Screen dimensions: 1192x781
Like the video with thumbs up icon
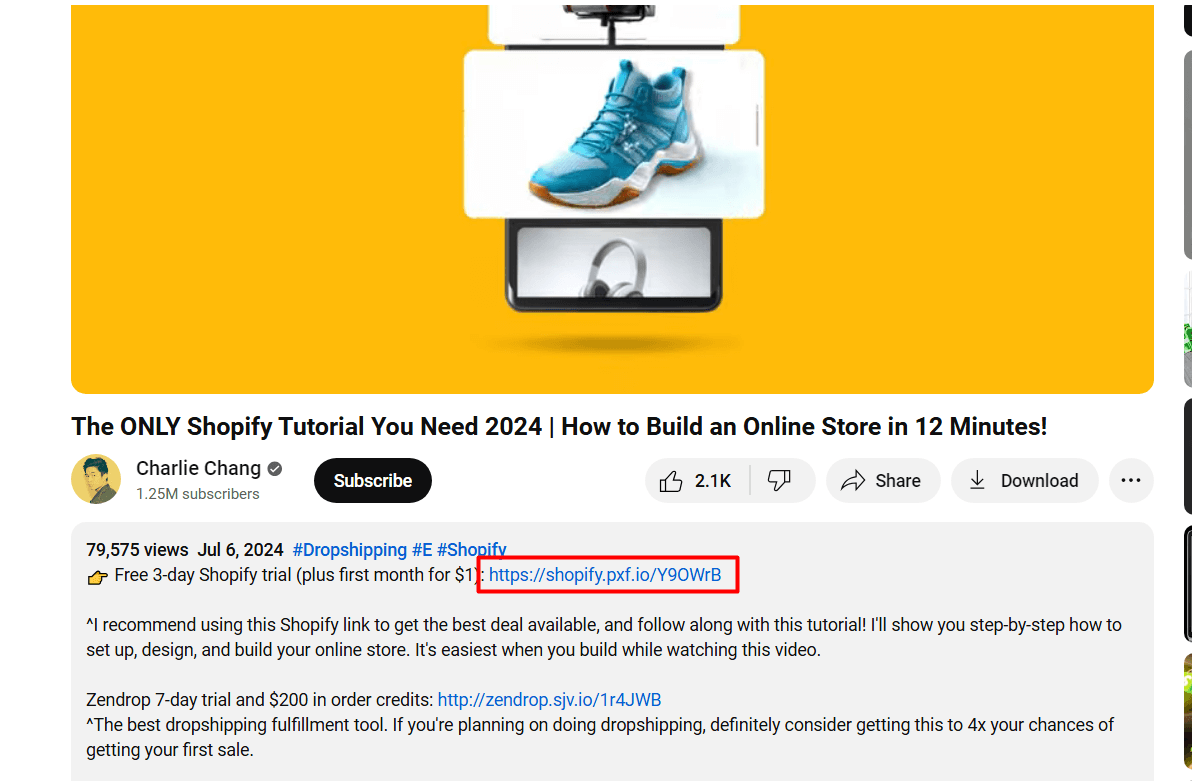click(x=670, y=481)
